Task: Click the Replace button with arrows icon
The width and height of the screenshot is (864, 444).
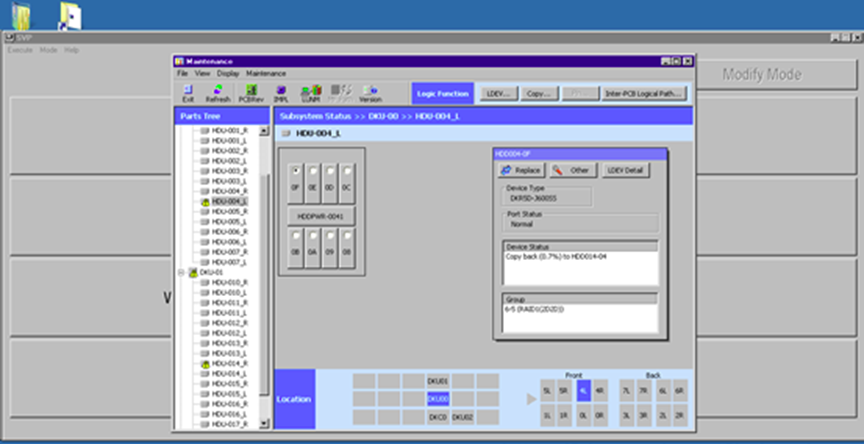Action: point(520,170)
